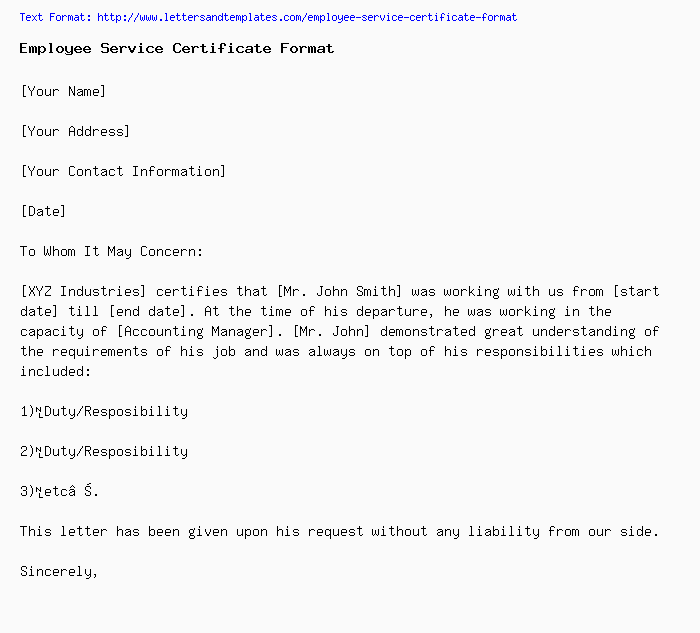Image resolution: width=700 pixels, height=633 pixels.
Task: Click the second Duty/Resposibility list item
Action: [104, 452]
